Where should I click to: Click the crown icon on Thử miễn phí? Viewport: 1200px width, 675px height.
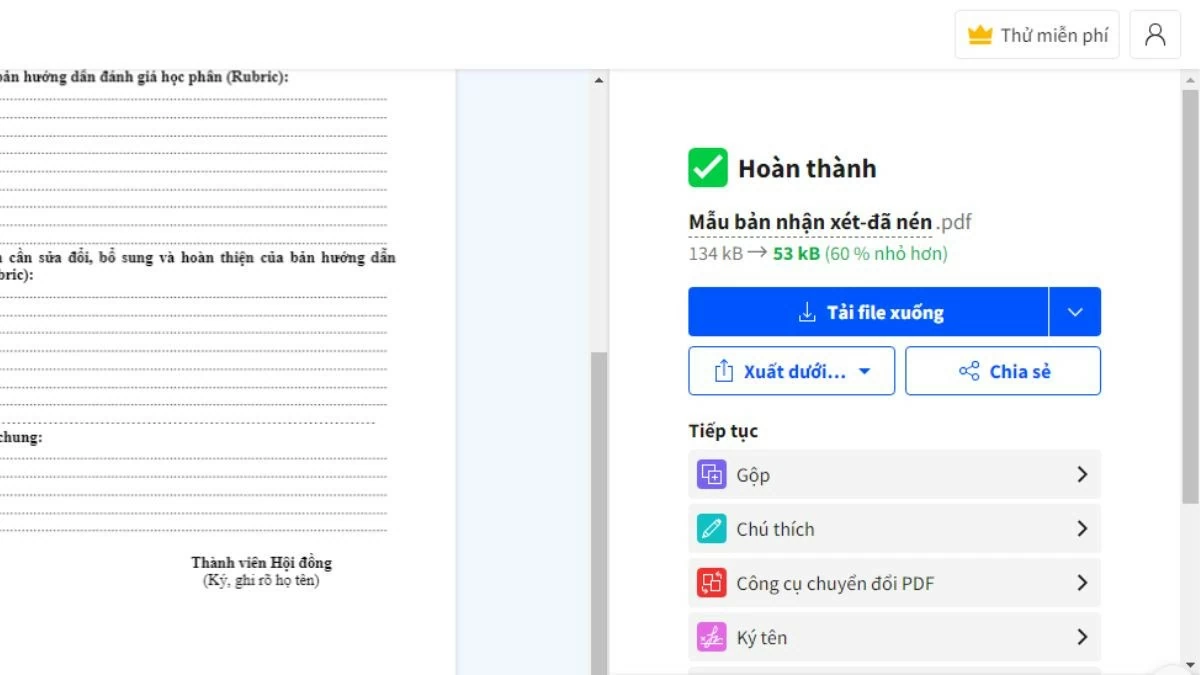(978, 34)
